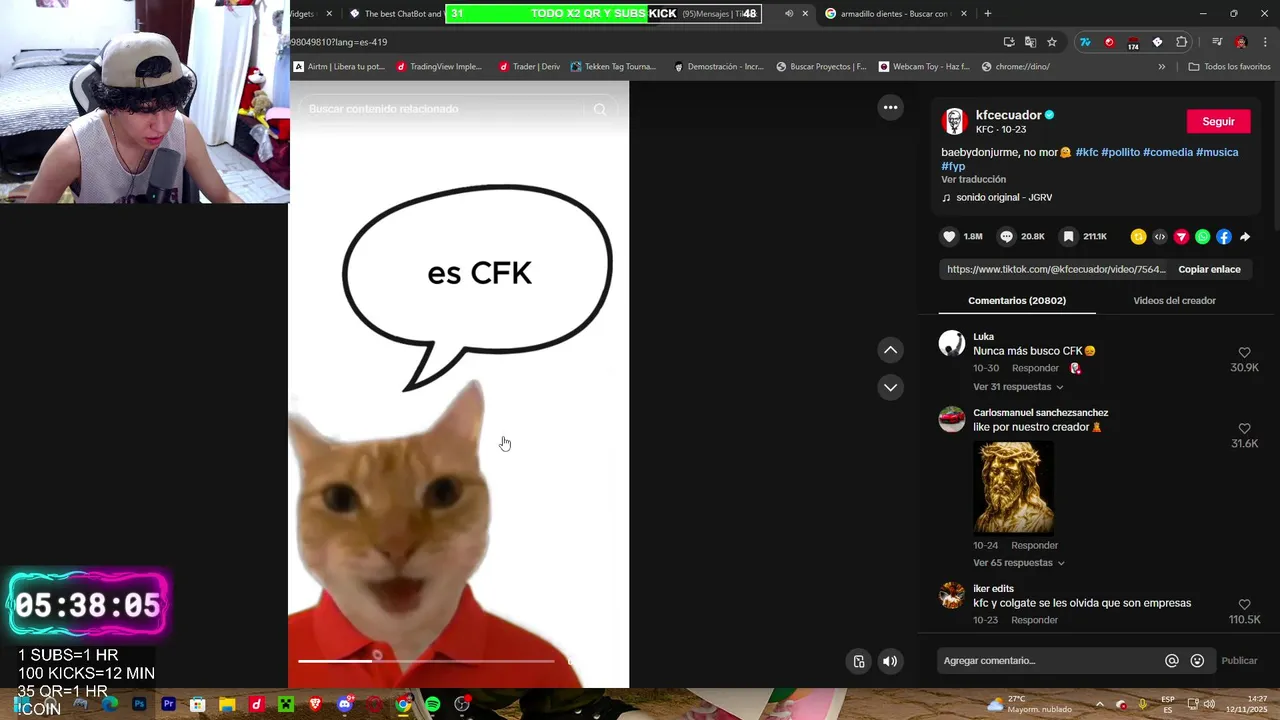Like iker edits' comment
Viewport: 1280px width, 720px height.
point(1244,605)
